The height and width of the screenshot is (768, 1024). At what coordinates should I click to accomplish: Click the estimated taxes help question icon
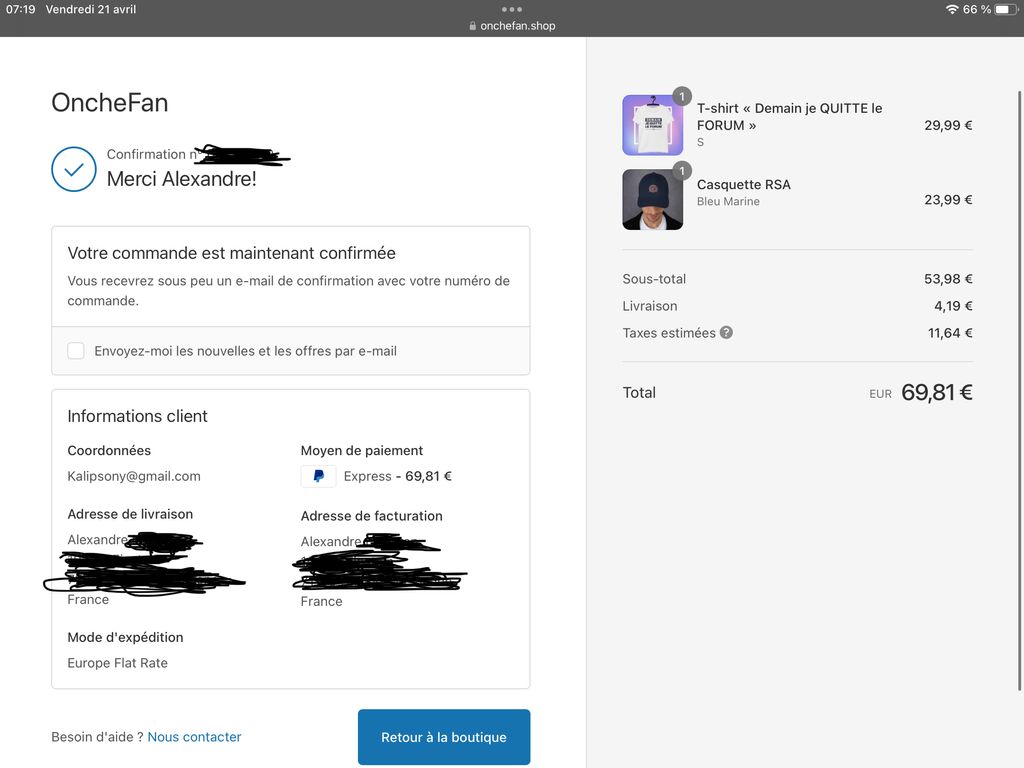tap(726, 332)
